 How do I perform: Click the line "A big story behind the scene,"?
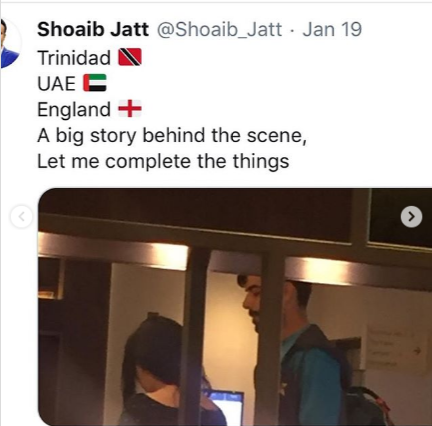point(172,135)
